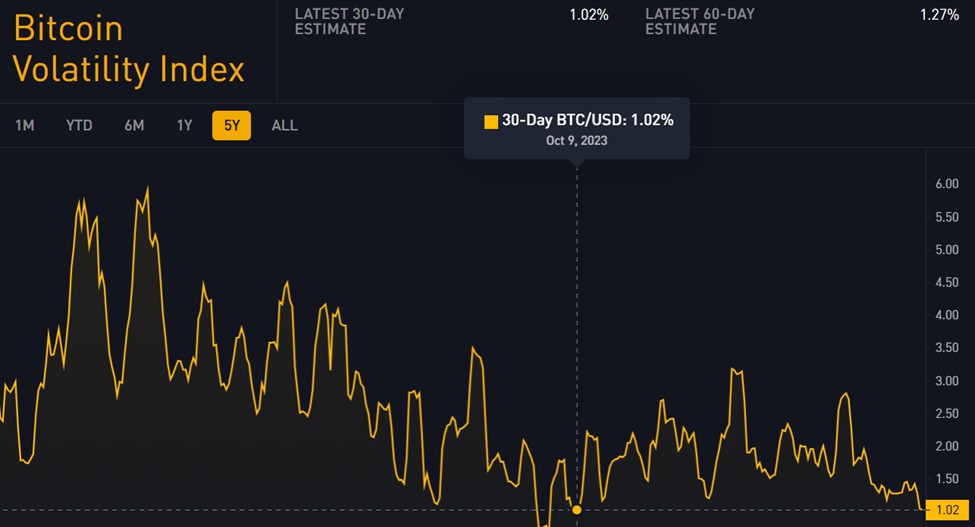Click the highlighted 5Y range button
Viewport: 975px width, 527px height.
pos(231,126)
